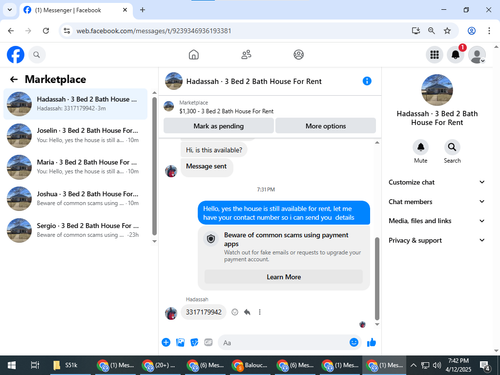The width and height of the screenshot is (500, 375).
Task: Search in conversation using magnifier icon
Action: coord(452,147)
